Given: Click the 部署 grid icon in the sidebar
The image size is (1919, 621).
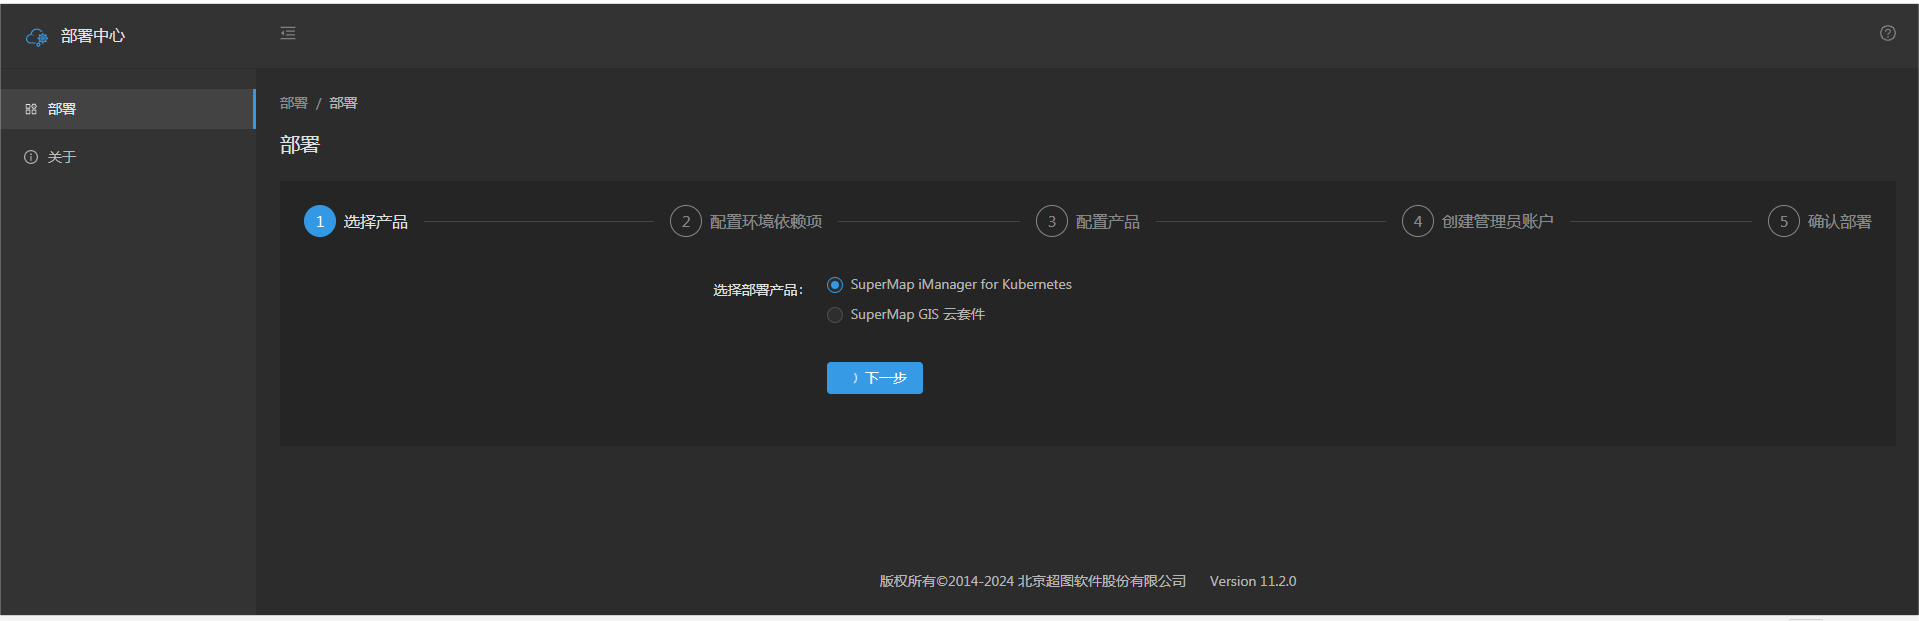Looking at the screenshot, I should pos(31,109).
